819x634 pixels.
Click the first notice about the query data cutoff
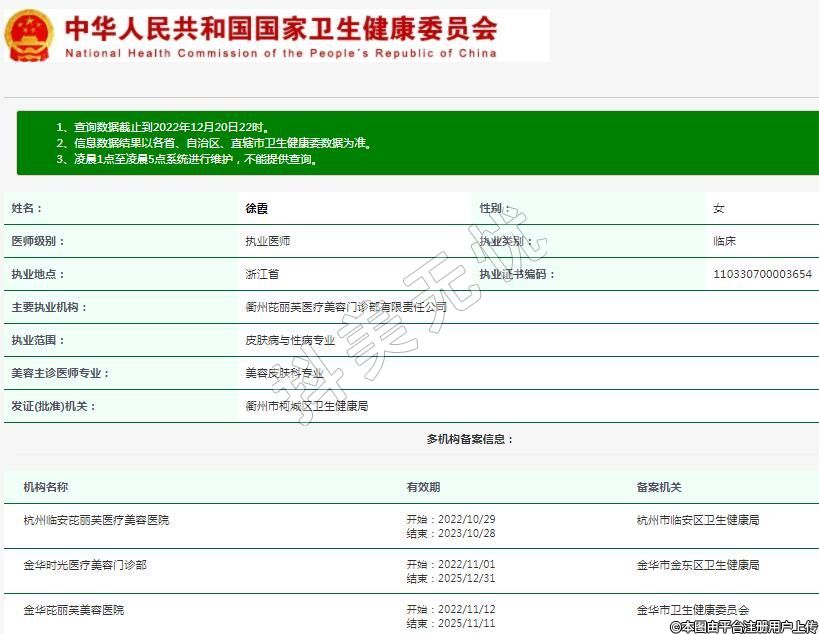(163, 128)
